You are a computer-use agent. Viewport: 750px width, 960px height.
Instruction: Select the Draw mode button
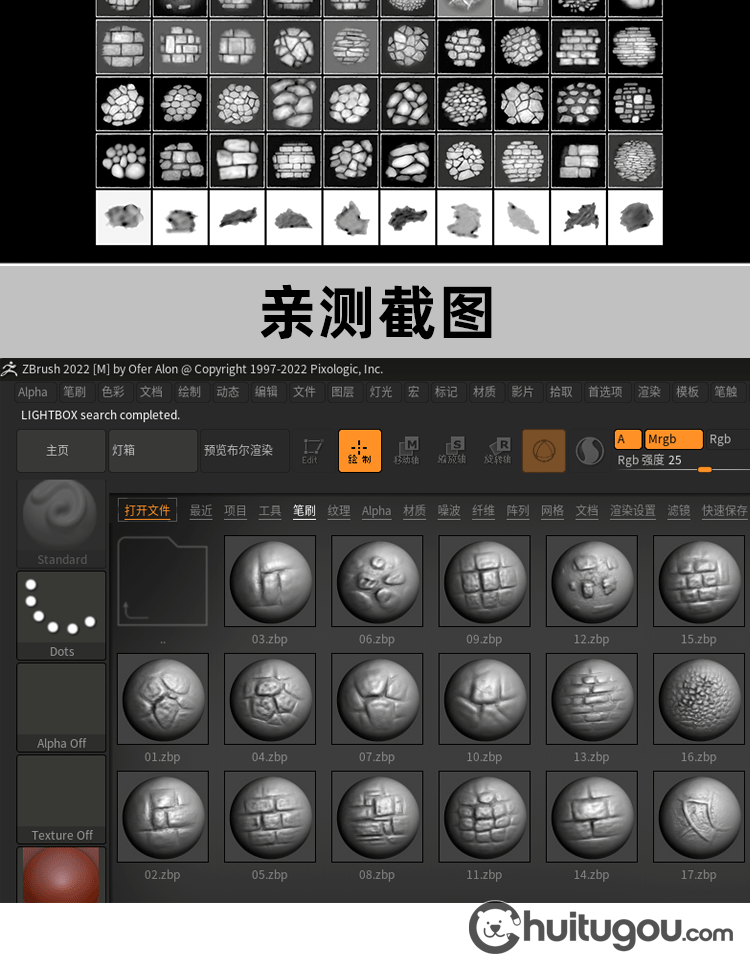[360, 451]
